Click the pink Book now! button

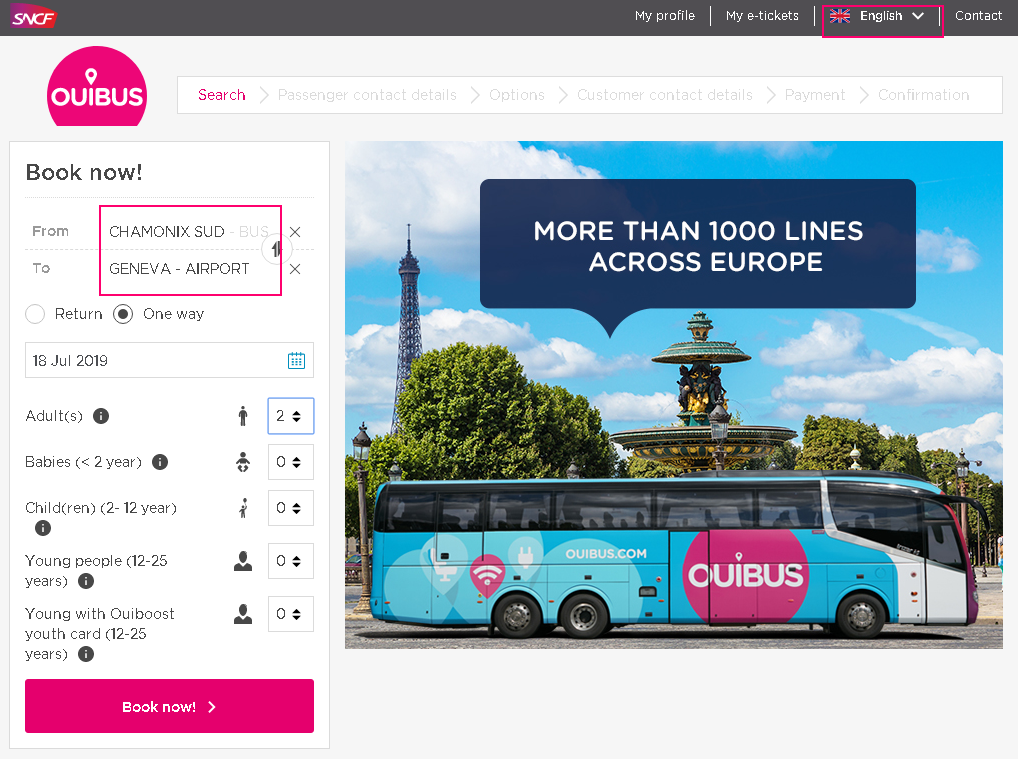169,706
